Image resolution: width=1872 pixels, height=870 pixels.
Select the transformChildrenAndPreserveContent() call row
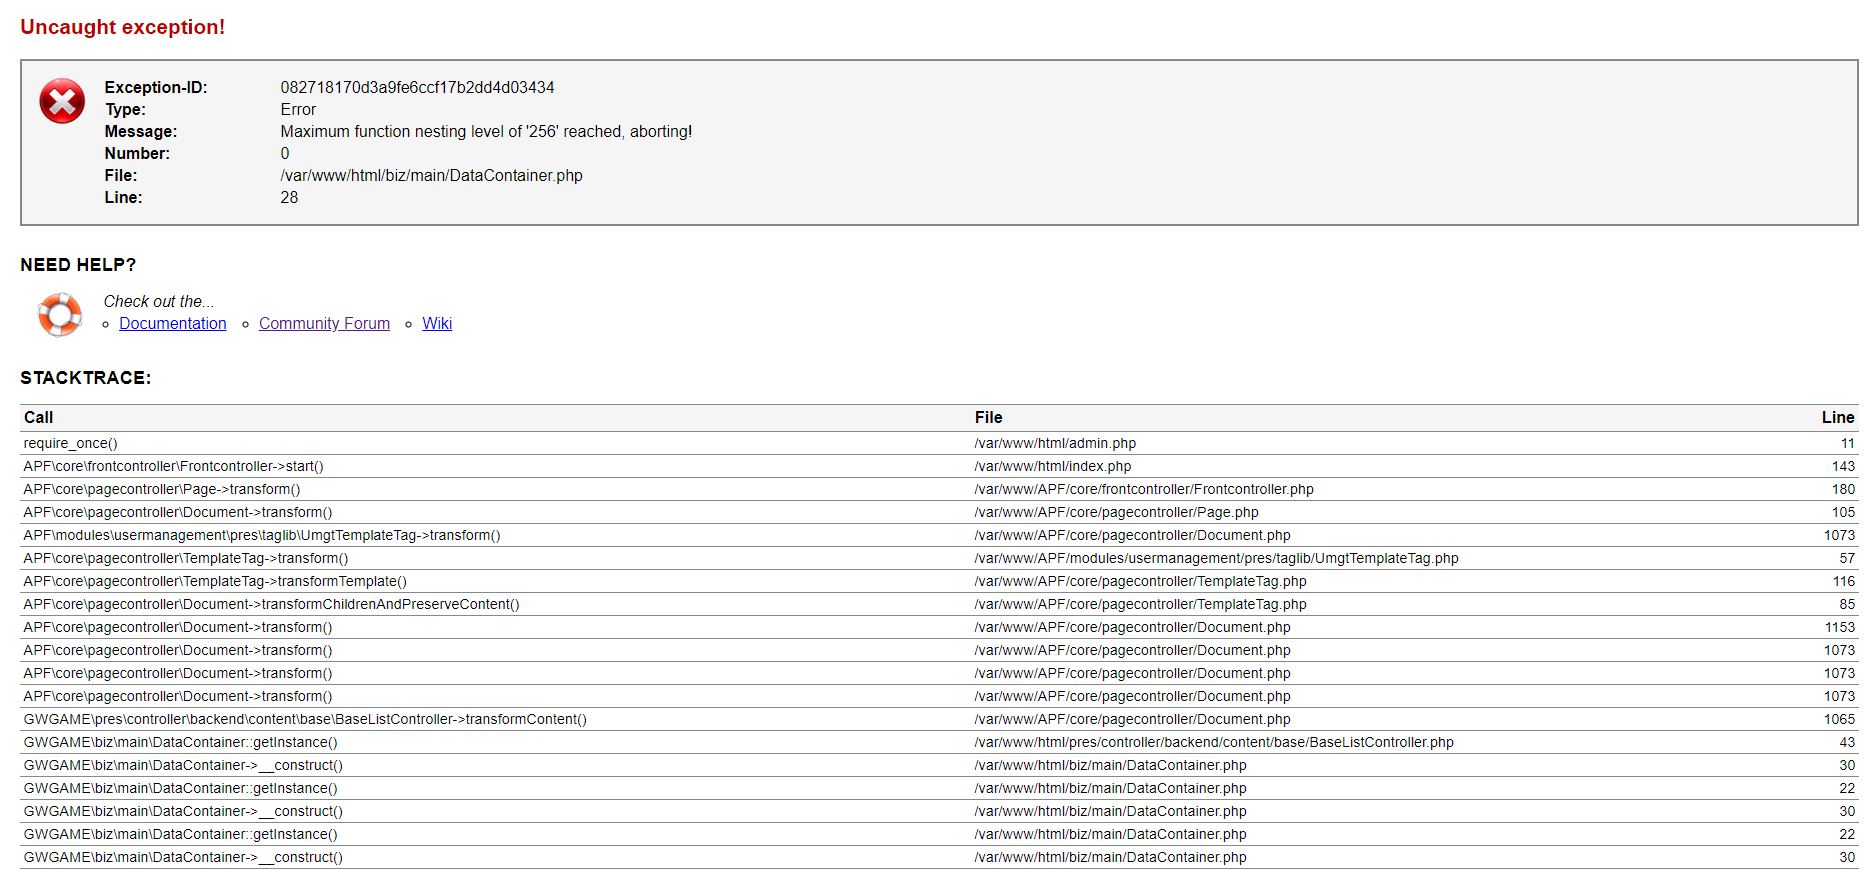(x=939, y=604)
